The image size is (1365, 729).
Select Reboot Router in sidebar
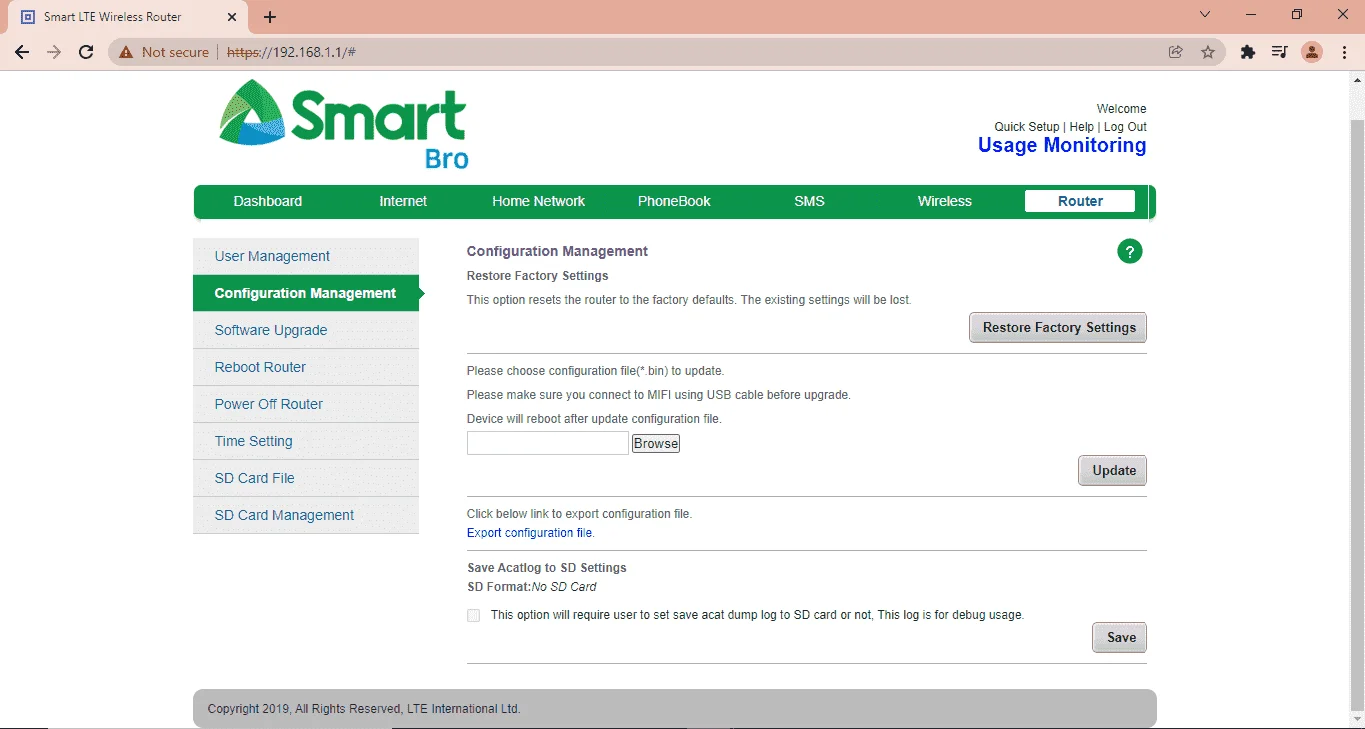pyautogui.click(x=306, y=367)
